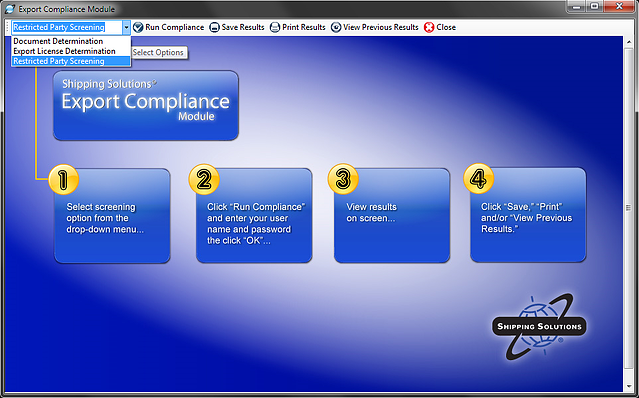Click the vertical scrollbar thumb grip
Screen dimensions: 639x398
coord(628,208)
